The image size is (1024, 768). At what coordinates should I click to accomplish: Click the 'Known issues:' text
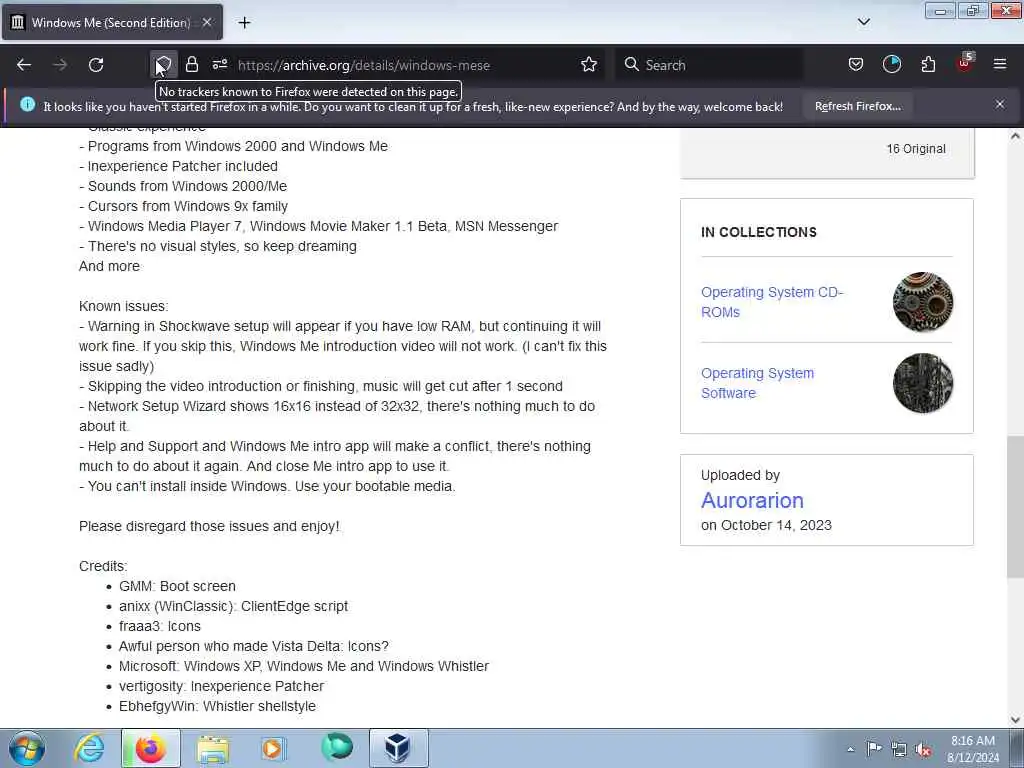coord(123,306)
